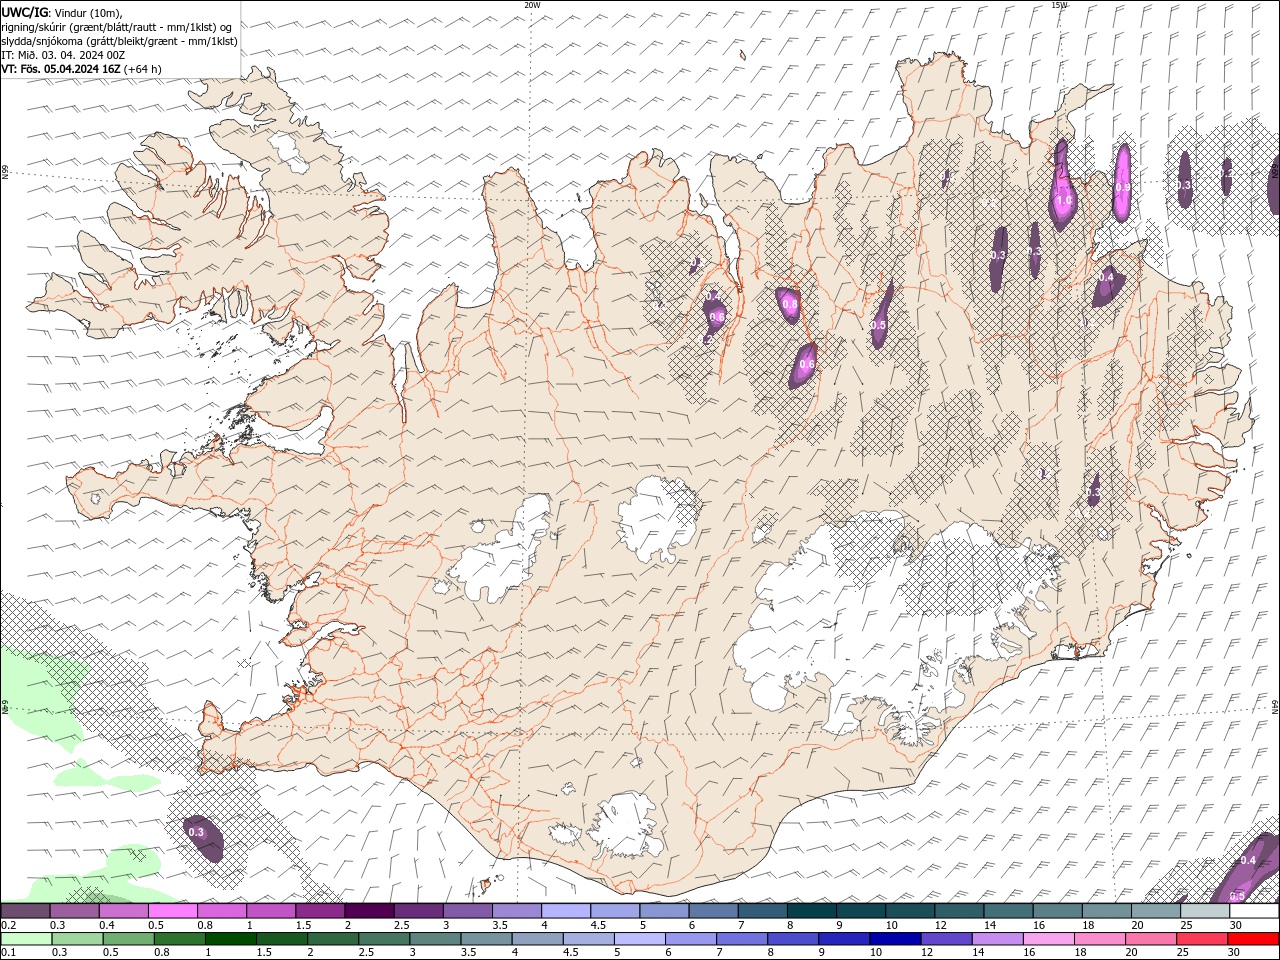
Task: Click the large white Vatnajökull glacier area
Action: (880, 620)
